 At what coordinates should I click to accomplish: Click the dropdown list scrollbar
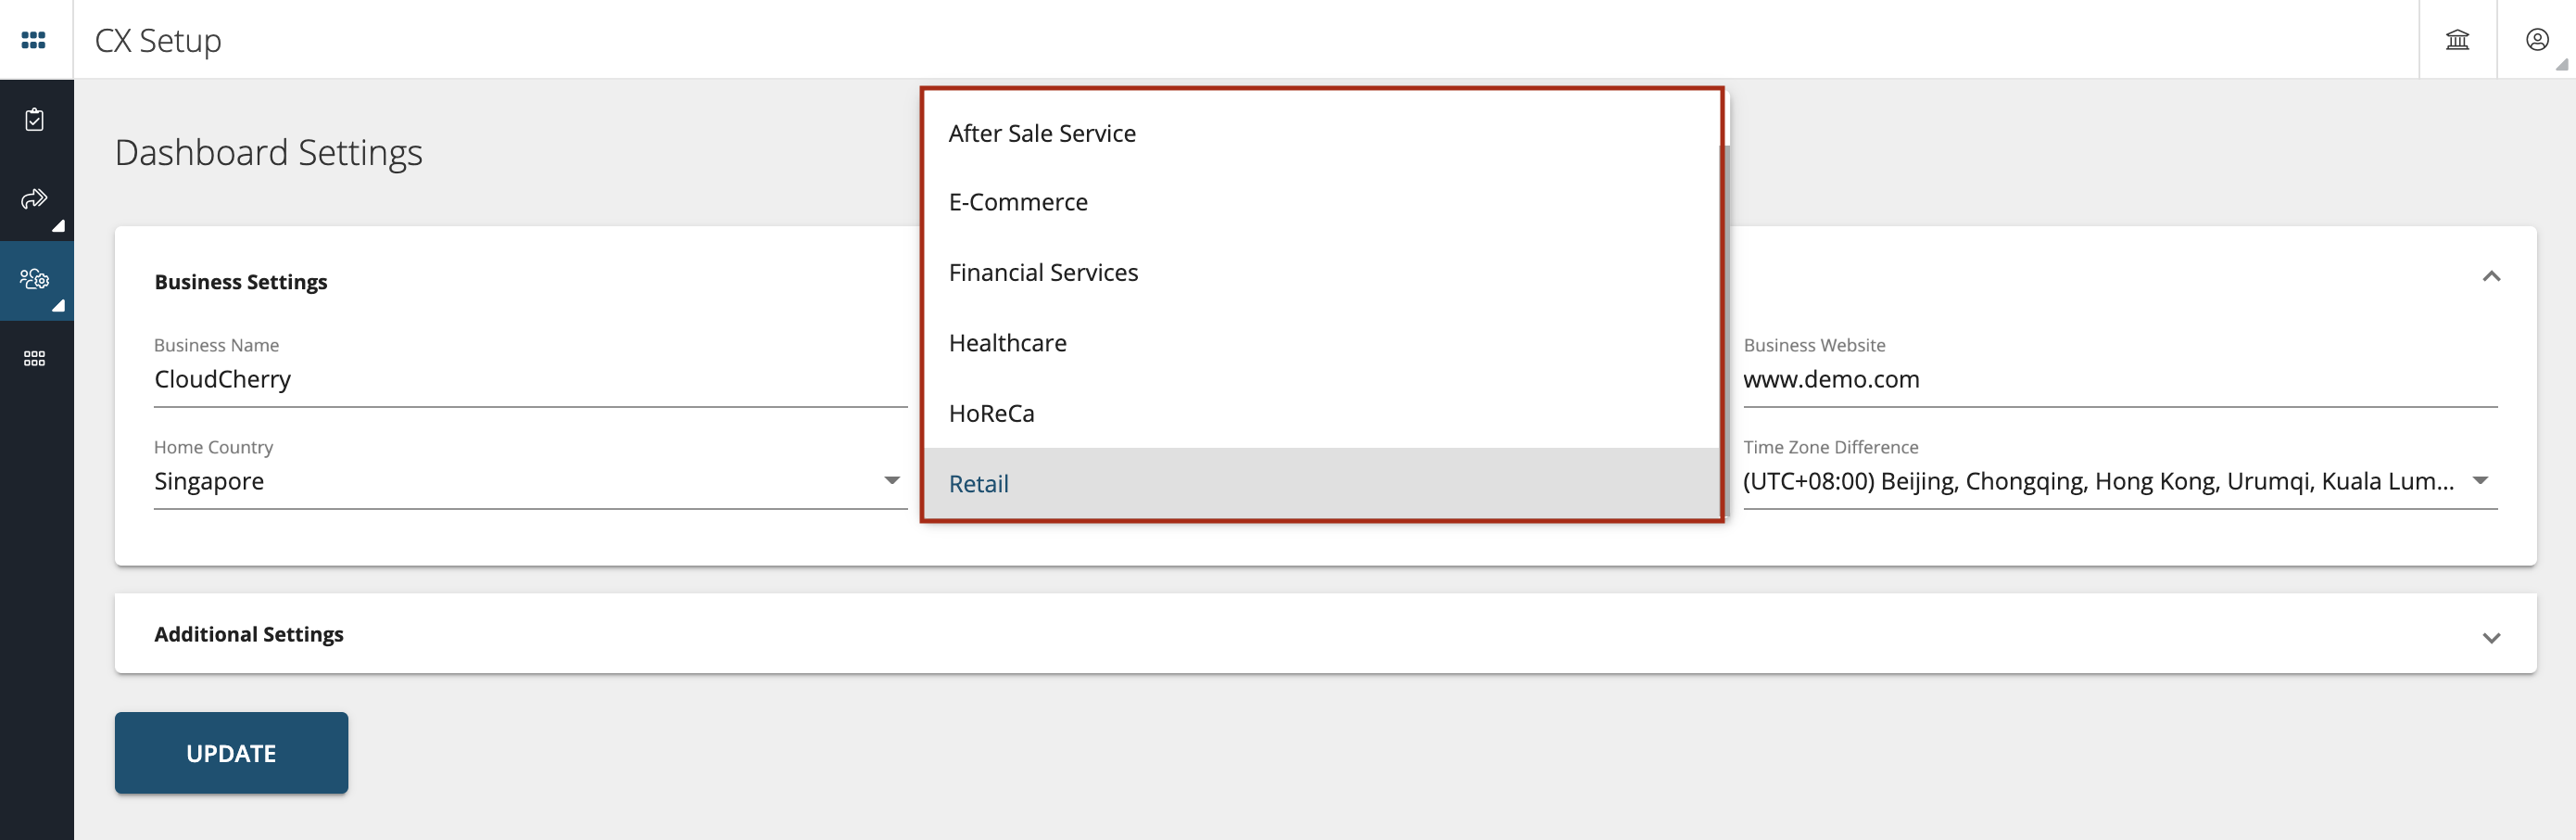[1726, 330]
